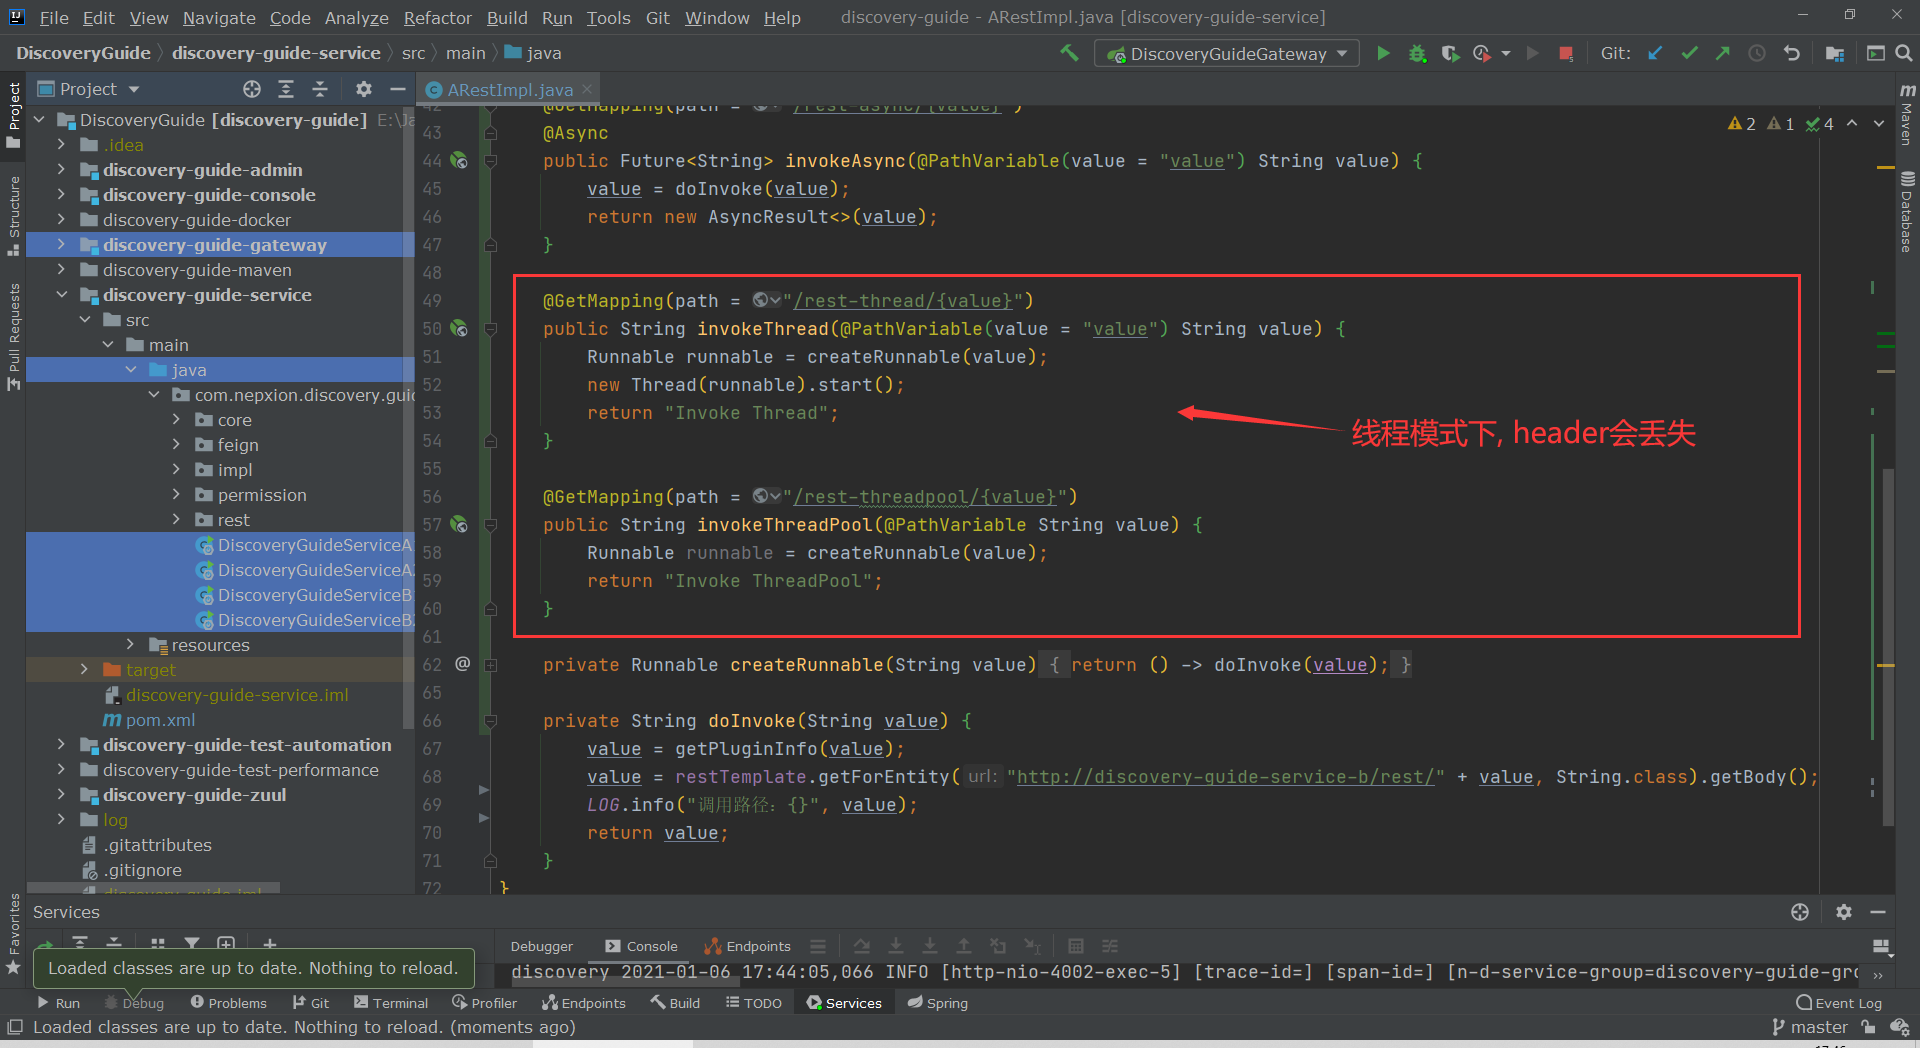Expand the discovery-guide-admin module

click(x=60, y=170)
